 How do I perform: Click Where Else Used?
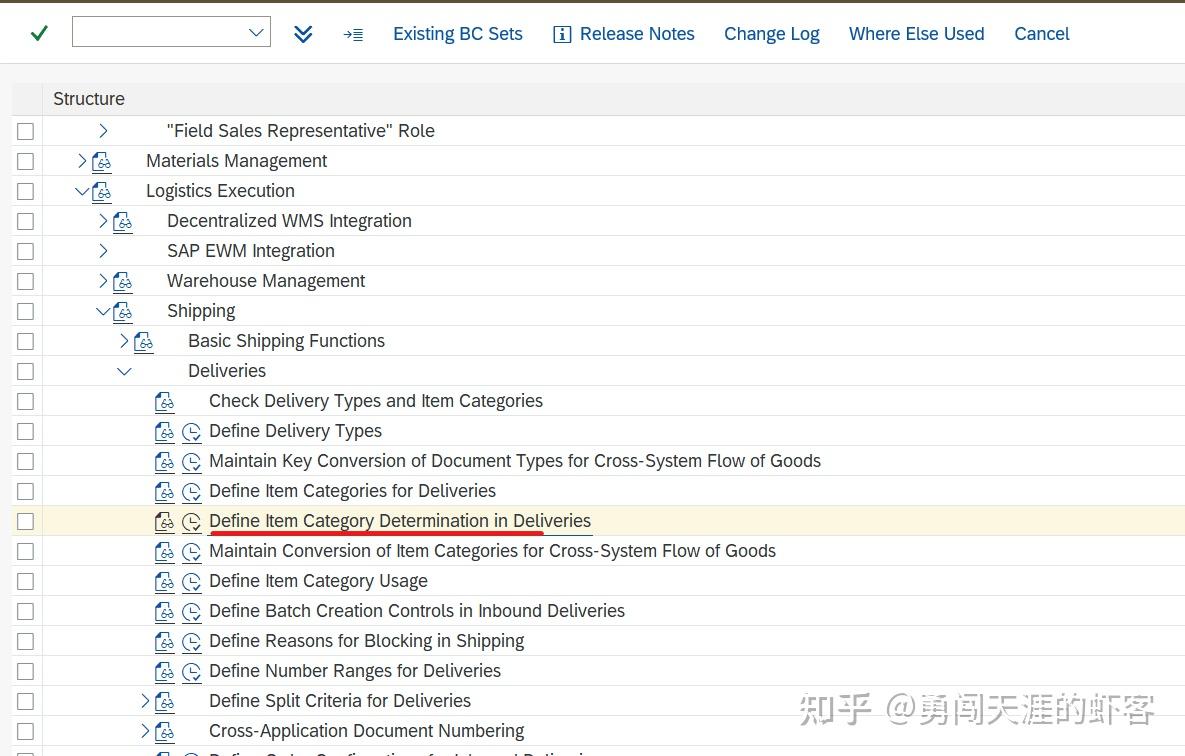916,33
